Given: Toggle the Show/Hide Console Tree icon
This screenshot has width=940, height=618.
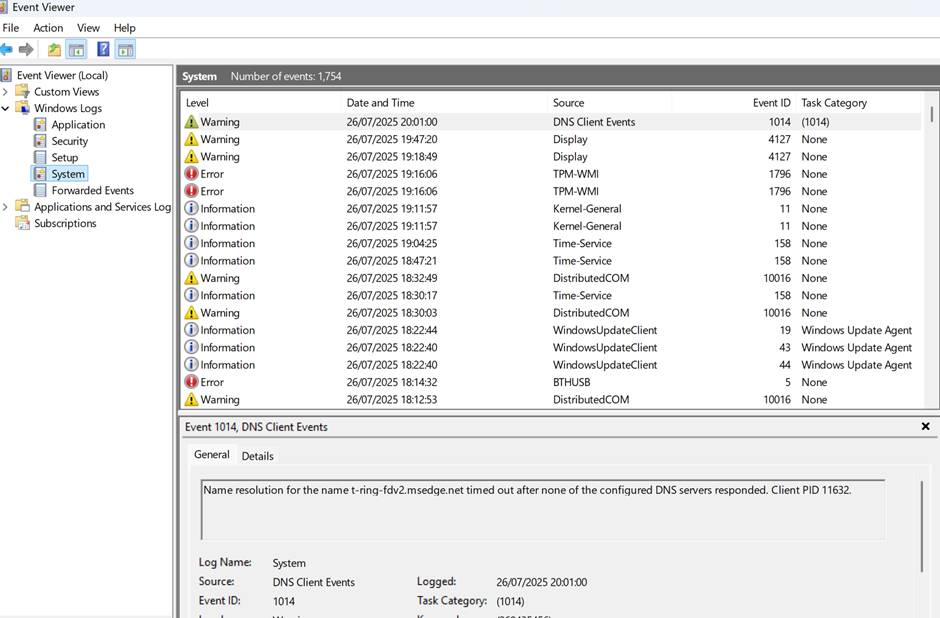Looking at the screenshot, I should pos(76,50).
